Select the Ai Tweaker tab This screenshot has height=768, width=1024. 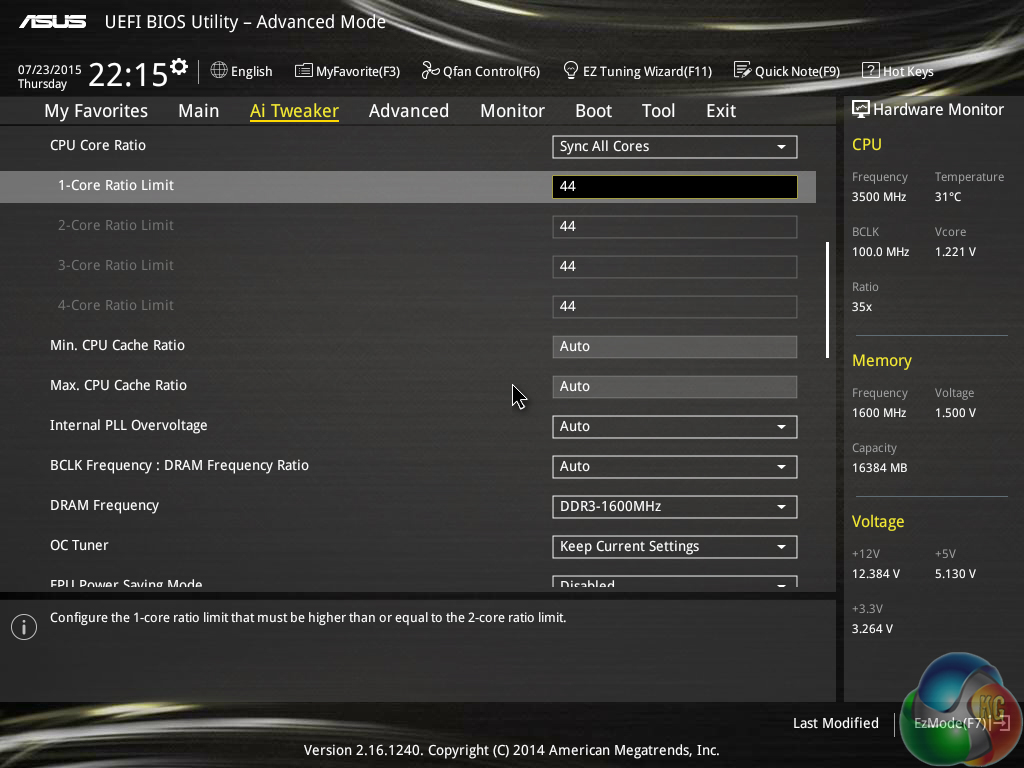[x=294, y=111]
